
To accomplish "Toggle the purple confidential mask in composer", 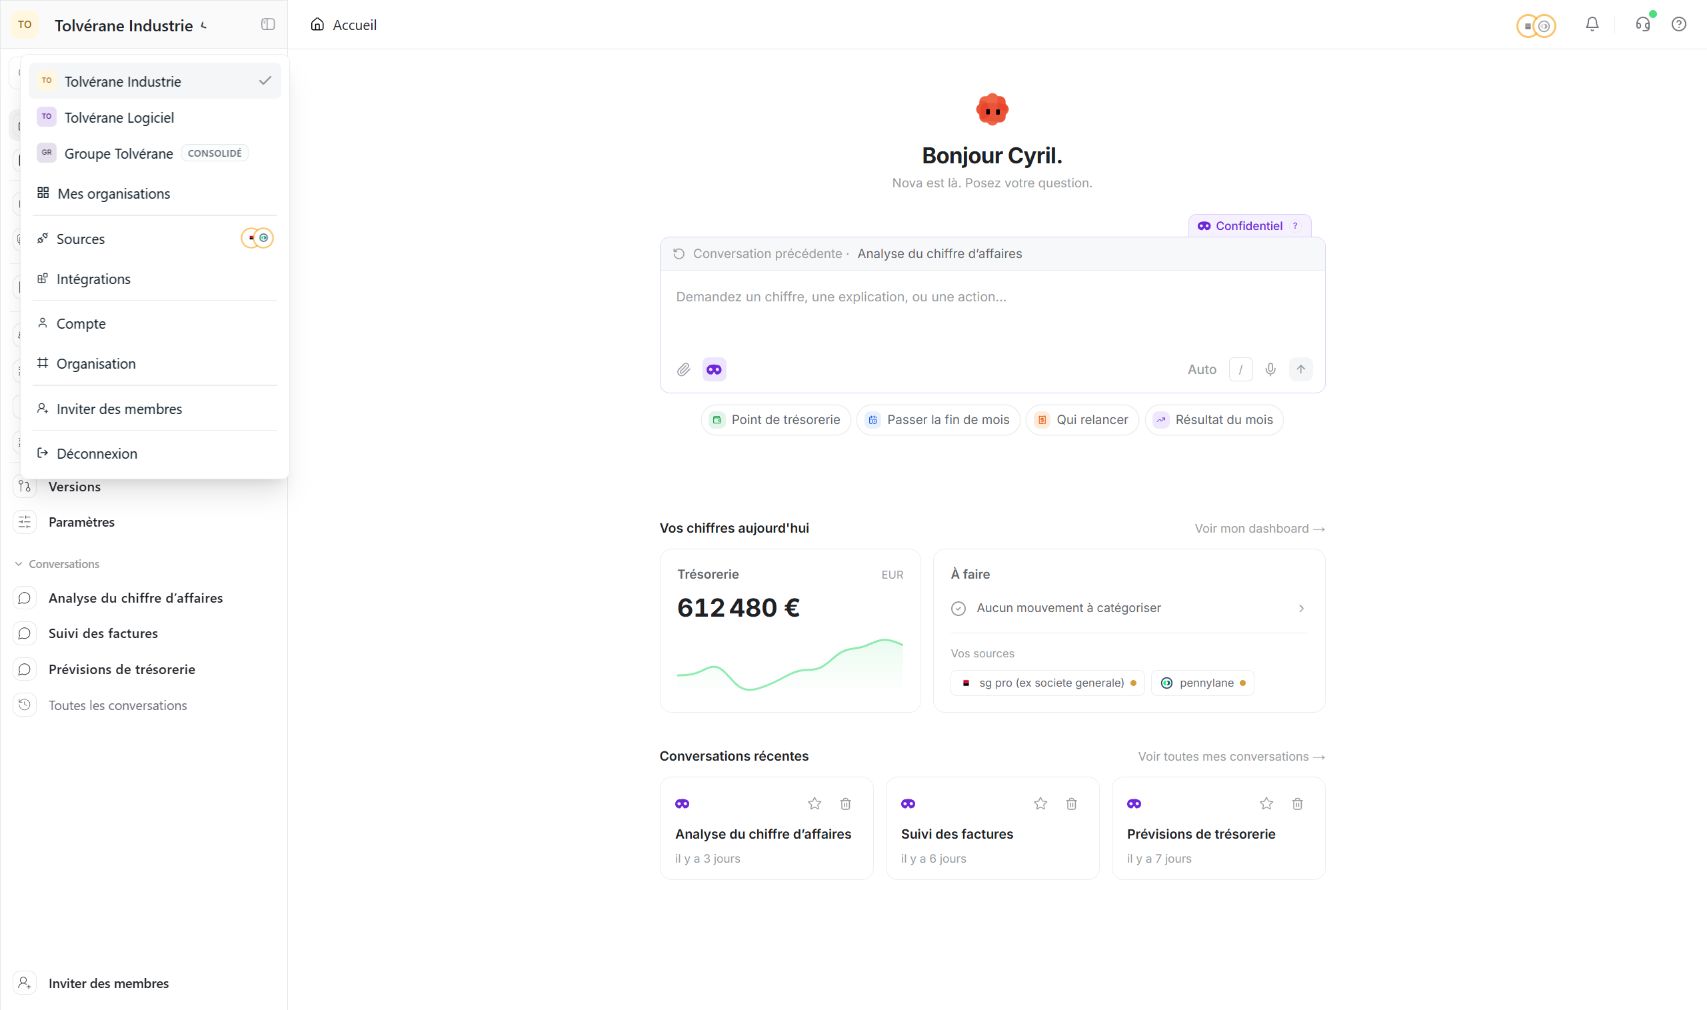I will pos(714,370).
